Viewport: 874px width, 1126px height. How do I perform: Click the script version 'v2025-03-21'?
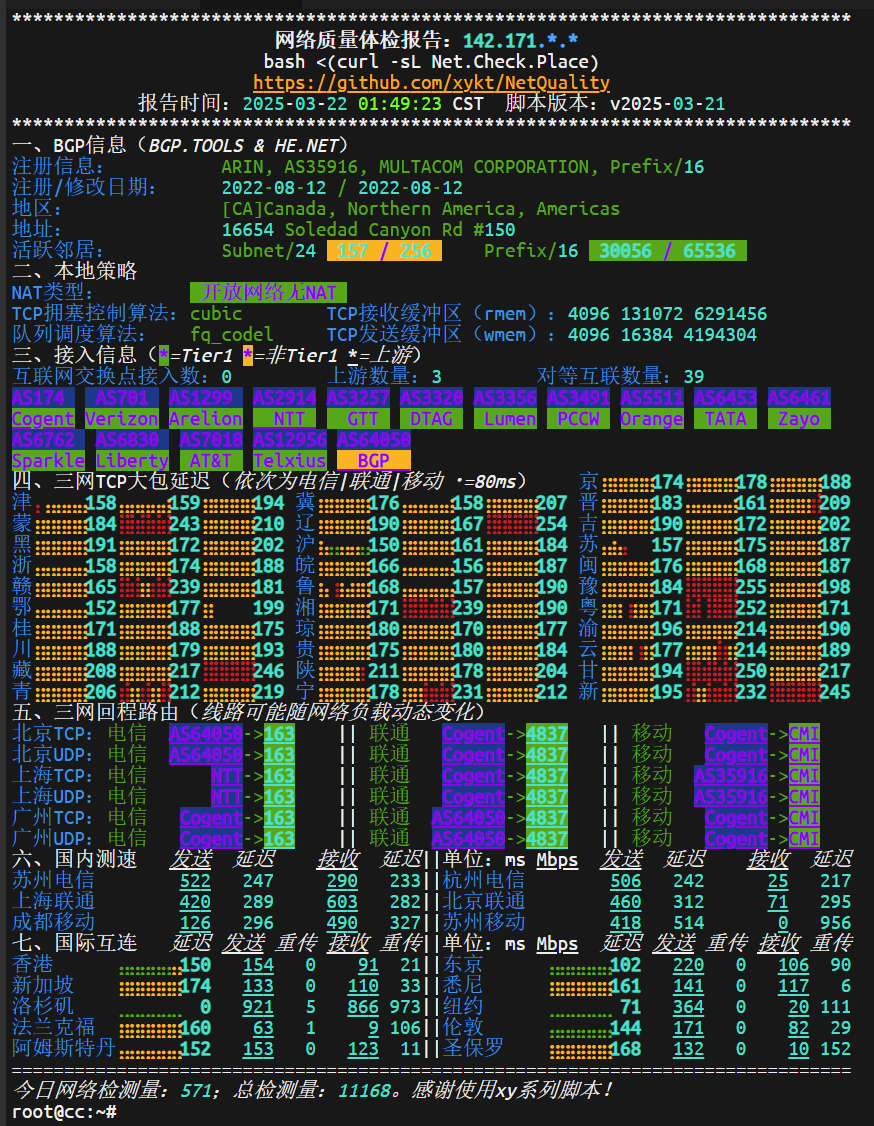click(667, 103)
